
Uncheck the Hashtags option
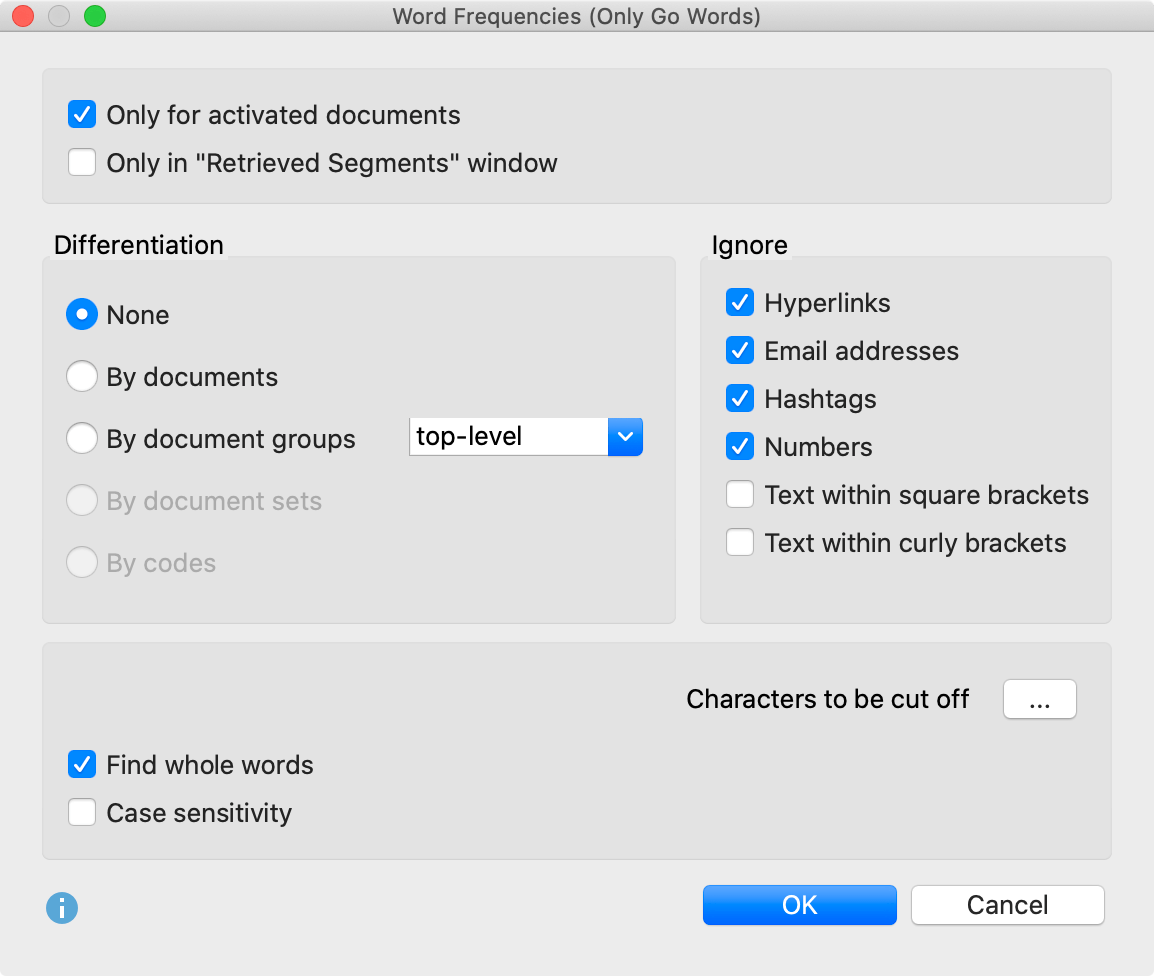coord(740,398)
